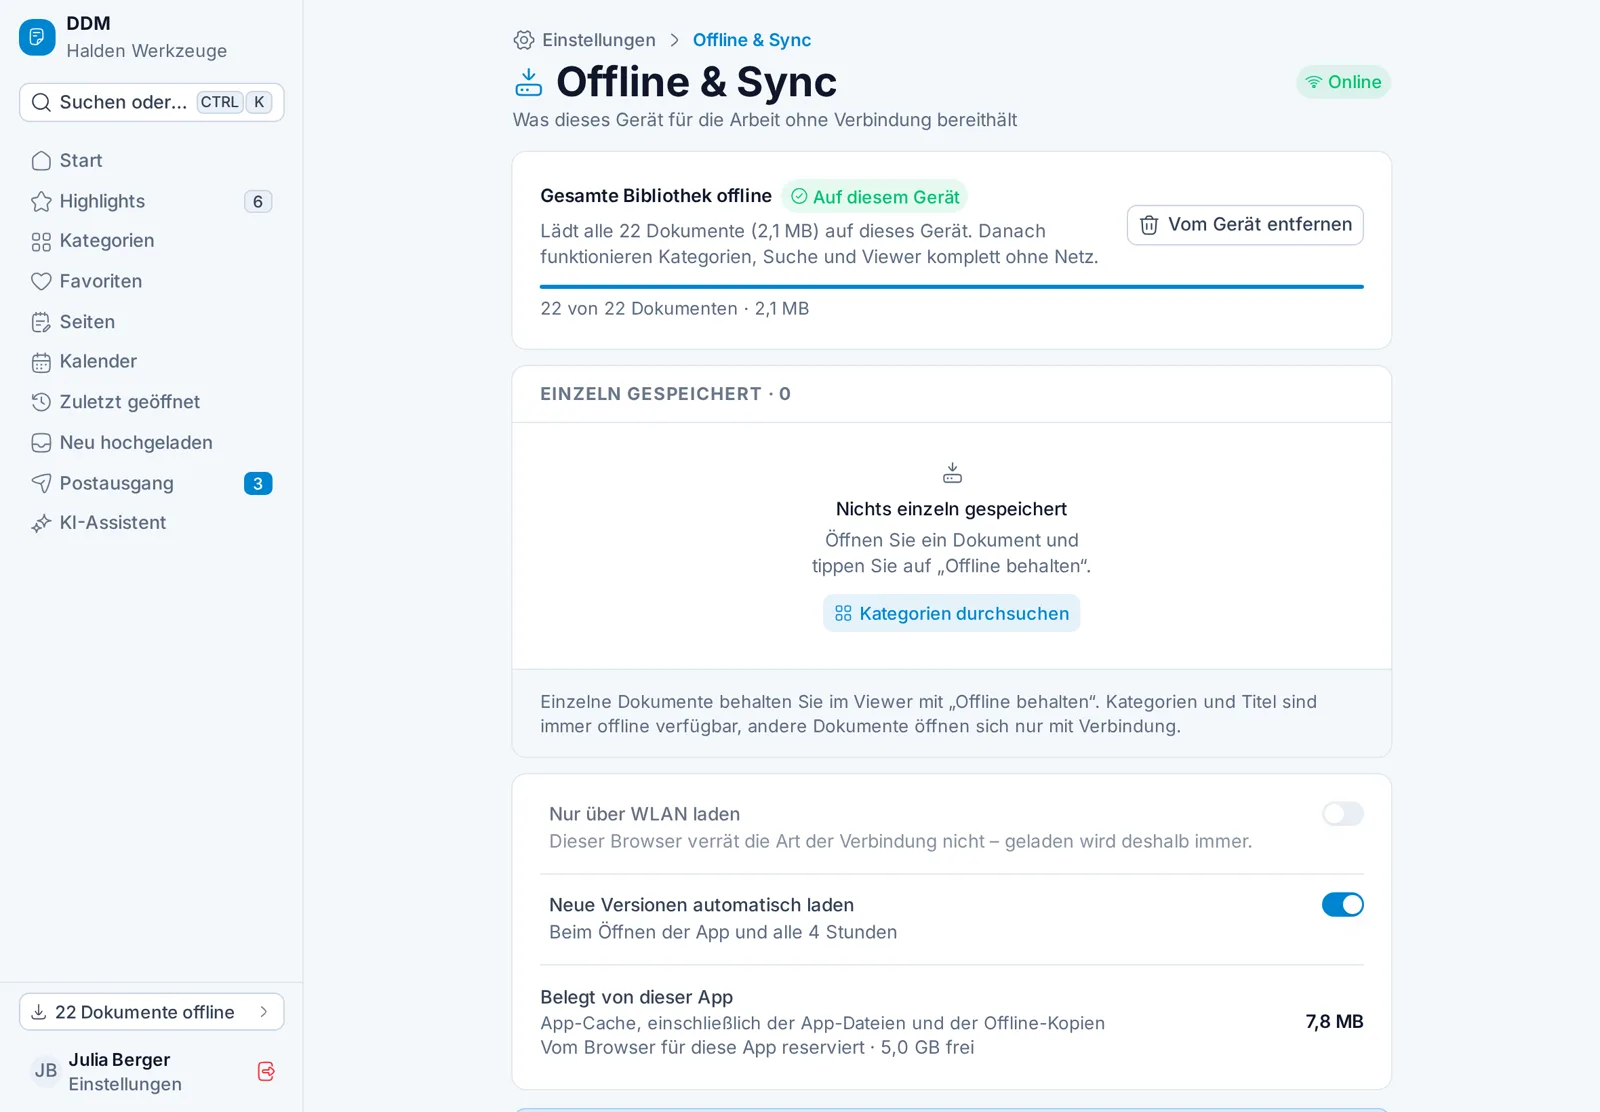Click the search magnifier icon
This screenshot has width=1600, height=1112.
pos(41,102)
